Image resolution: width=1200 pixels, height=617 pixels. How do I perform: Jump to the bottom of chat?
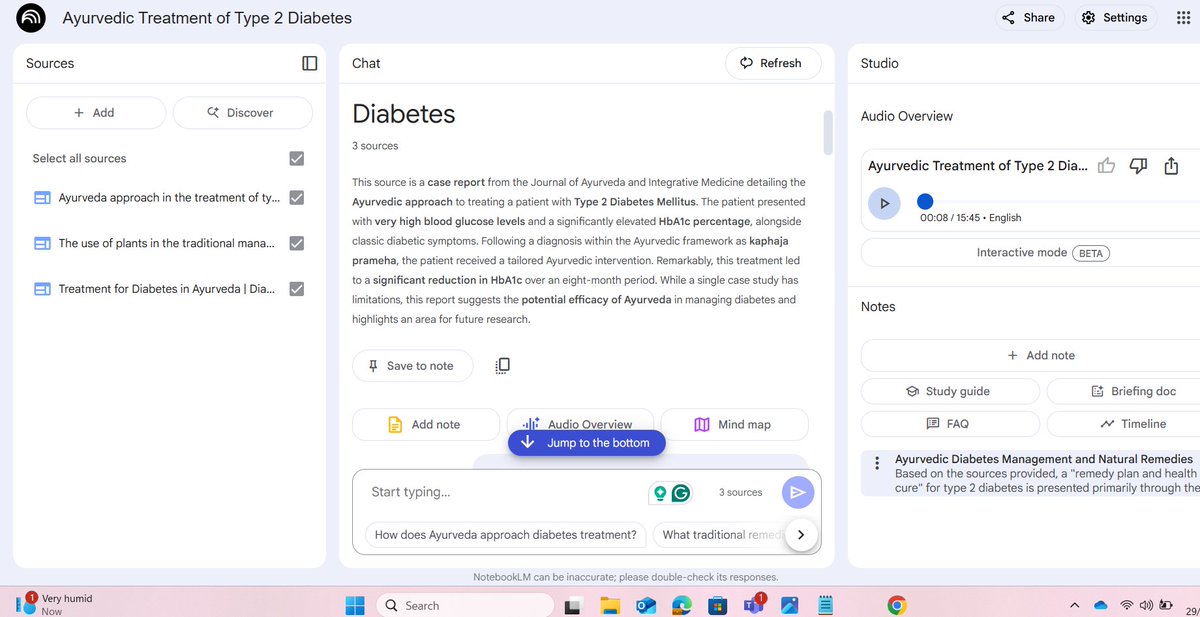tap(586, 443)
